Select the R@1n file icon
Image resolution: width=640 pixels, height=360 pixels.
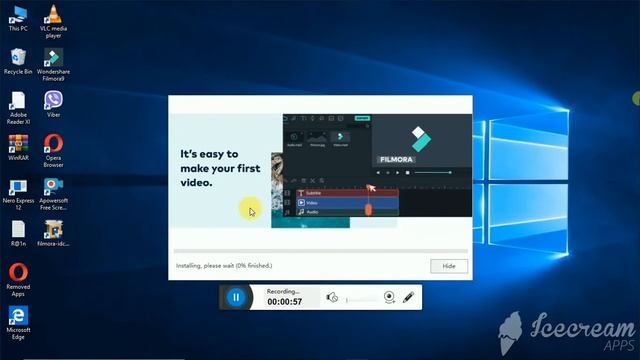click(x=18, y=234)
